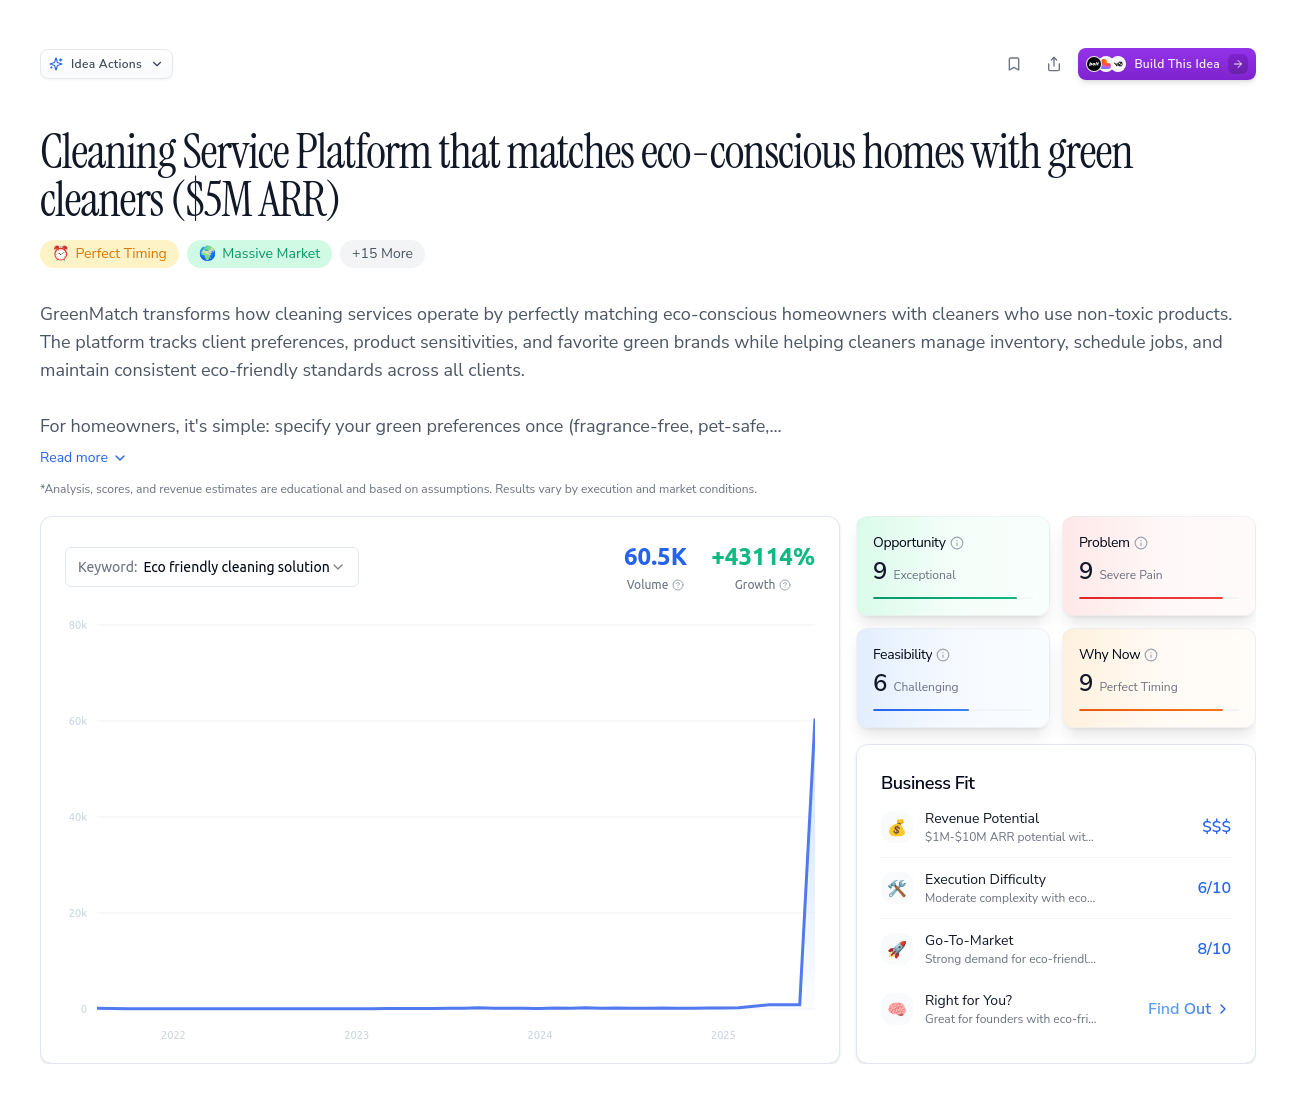The image size is (1296, 1104).
Task: Show the +15 More tags
Action: point(382,254)
